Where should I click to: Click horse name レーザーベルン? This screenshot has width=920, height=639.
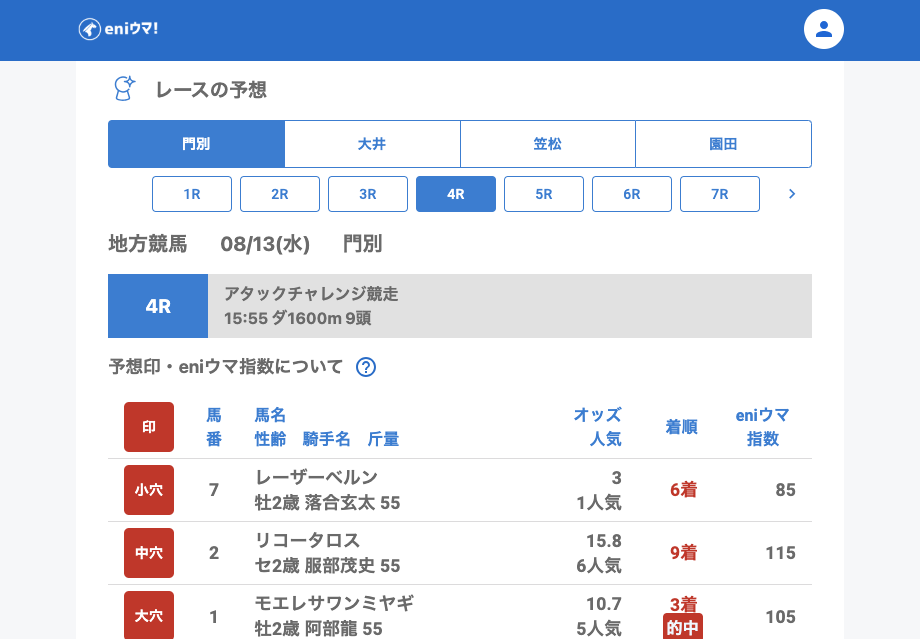pyautogui.click(x=316, y=477)
